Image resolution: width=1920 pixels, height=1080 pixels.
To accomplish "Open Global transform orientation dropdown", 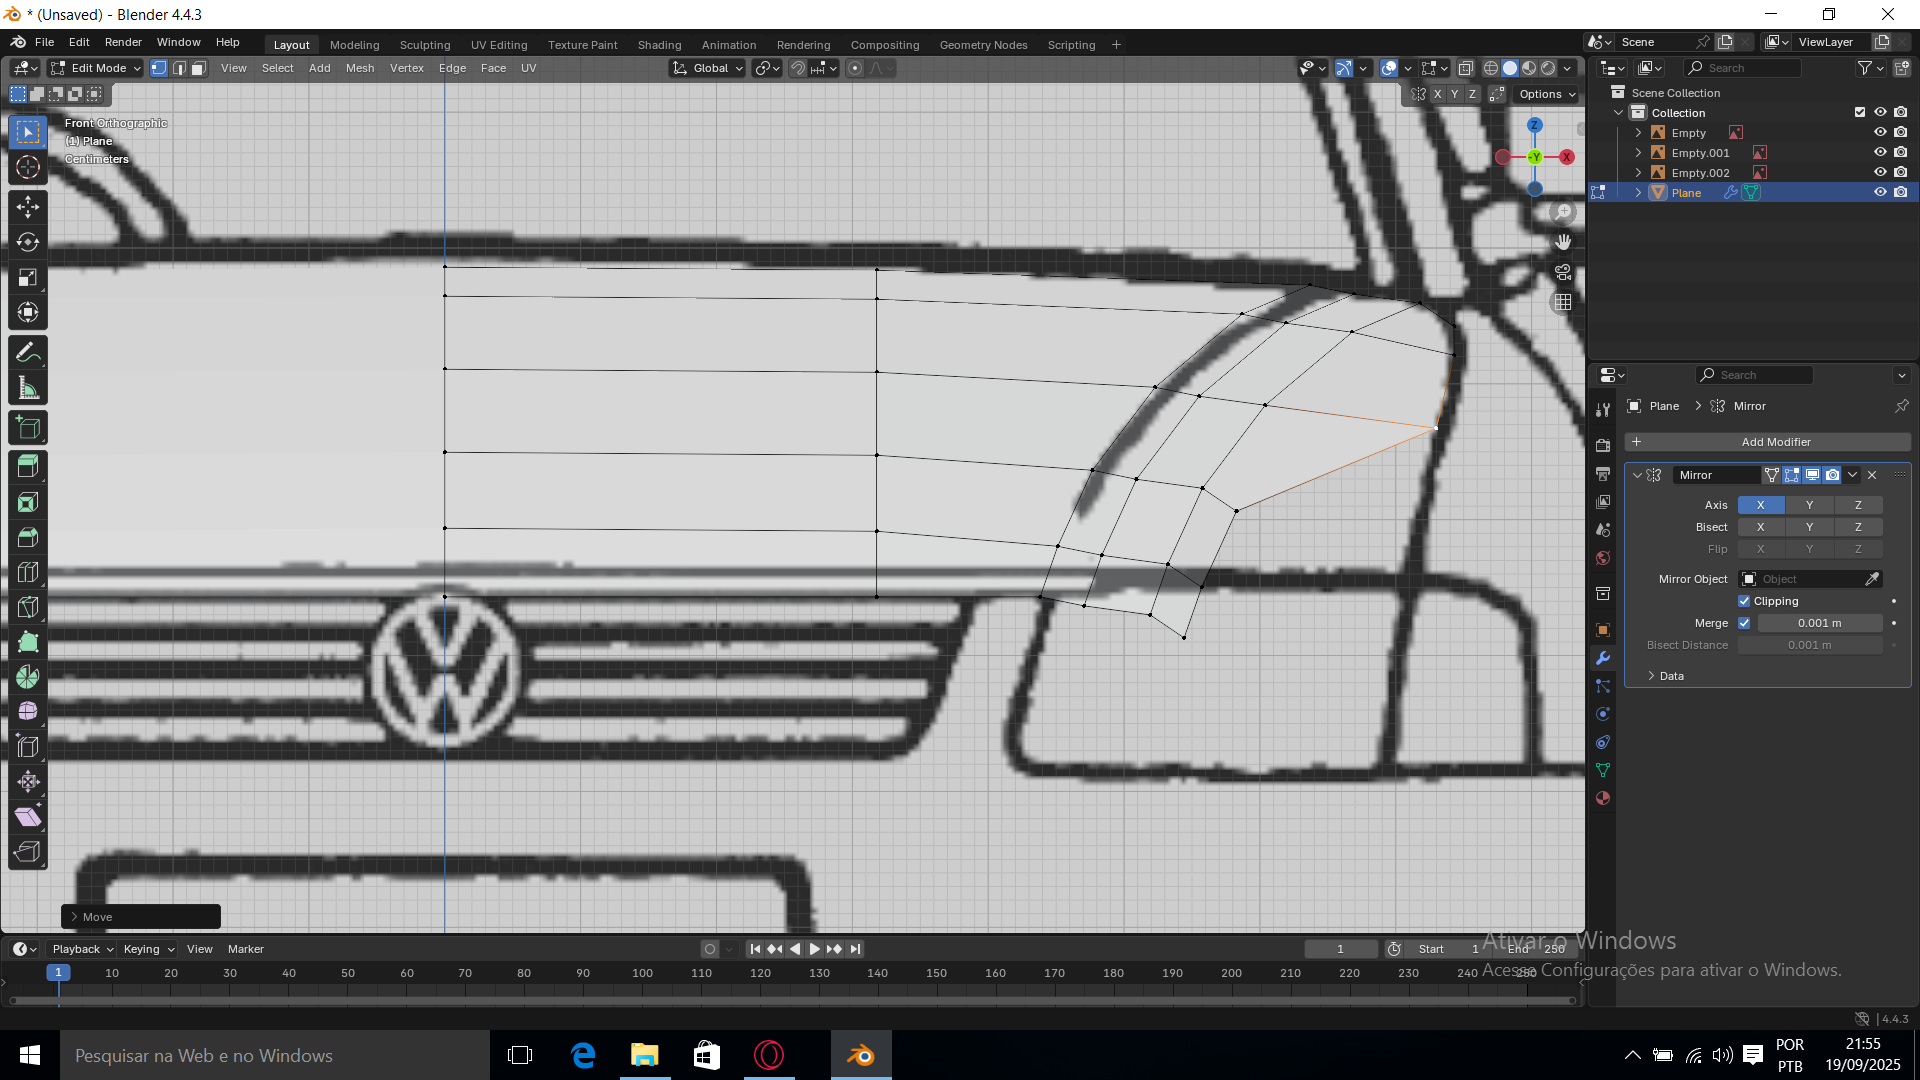I will point(708,68).
